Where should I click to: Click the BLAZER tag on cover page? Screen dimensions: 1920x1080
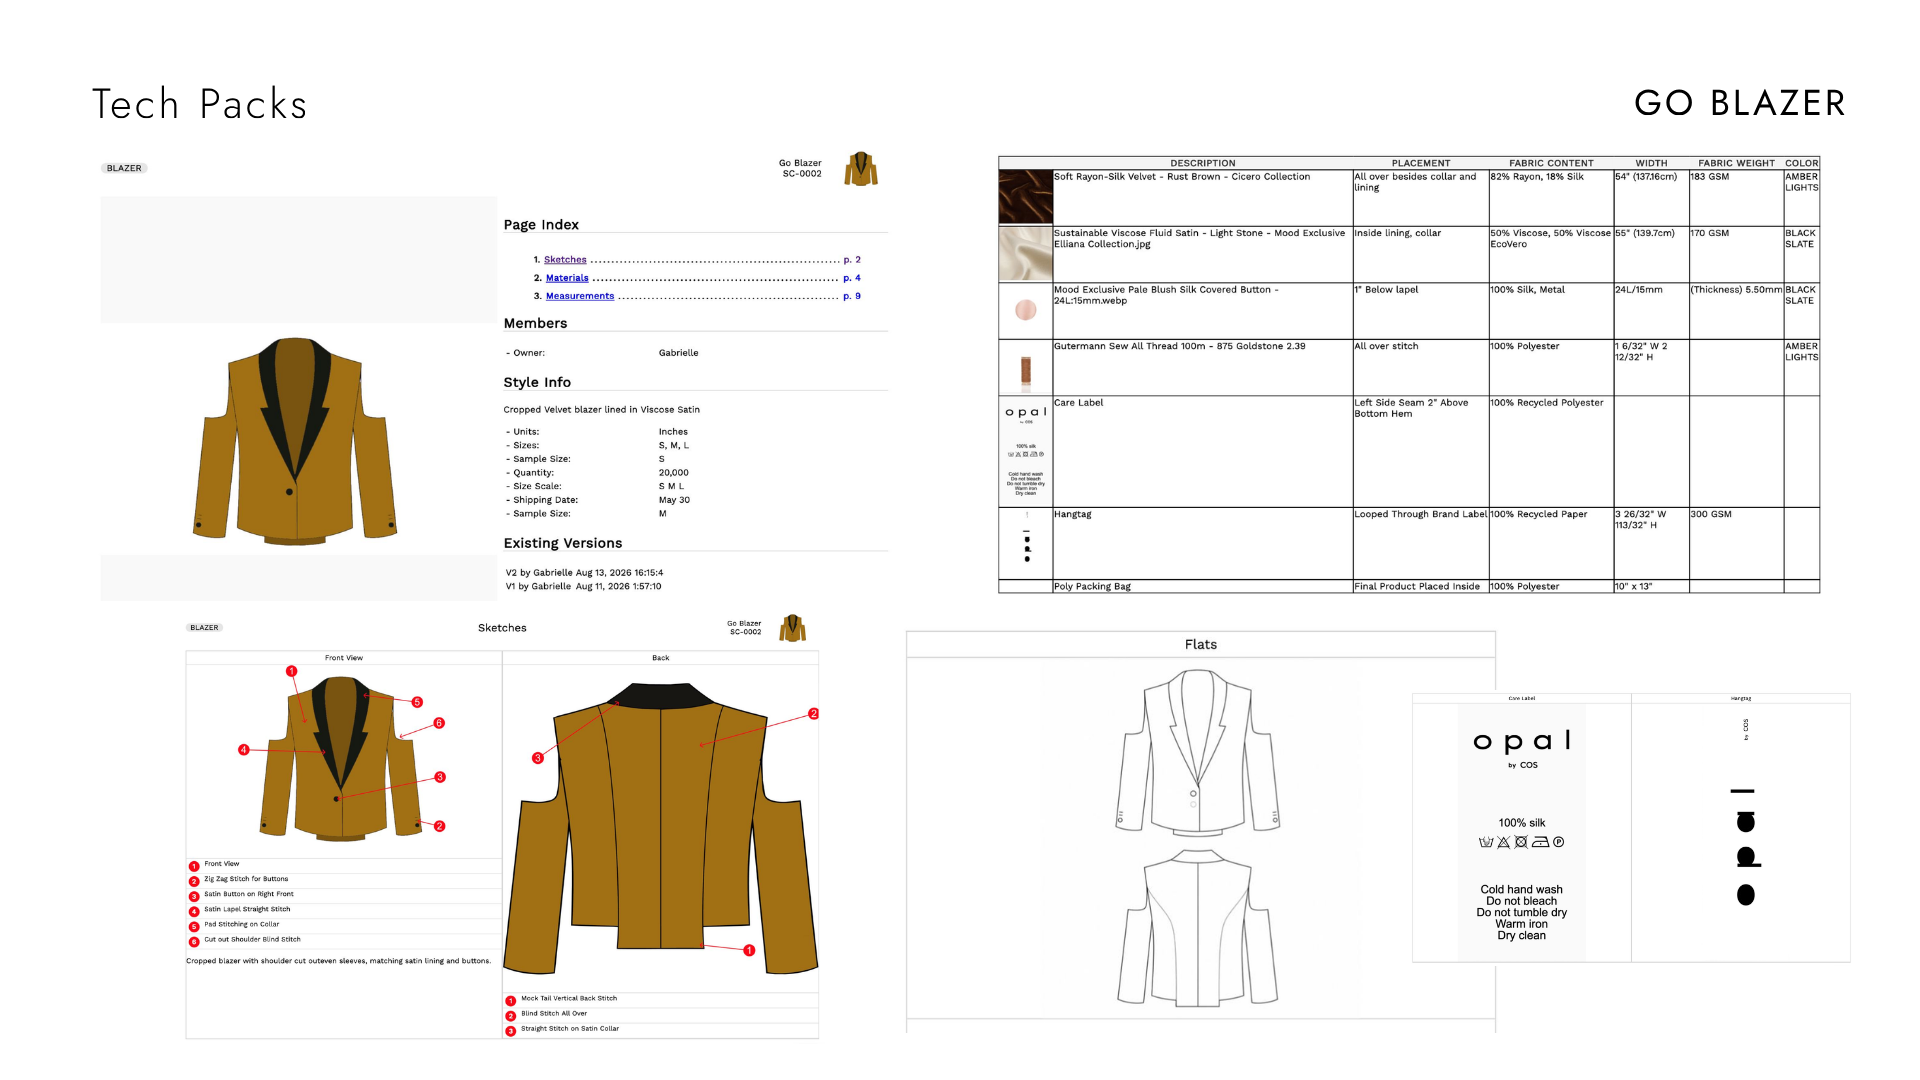point(125,168)
